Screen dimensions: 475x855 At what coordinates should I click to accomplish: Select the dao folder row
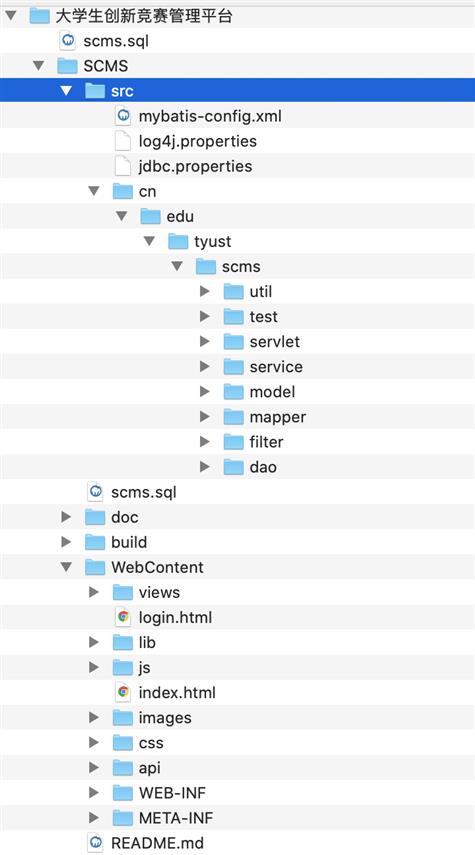[x=237, y=467]
